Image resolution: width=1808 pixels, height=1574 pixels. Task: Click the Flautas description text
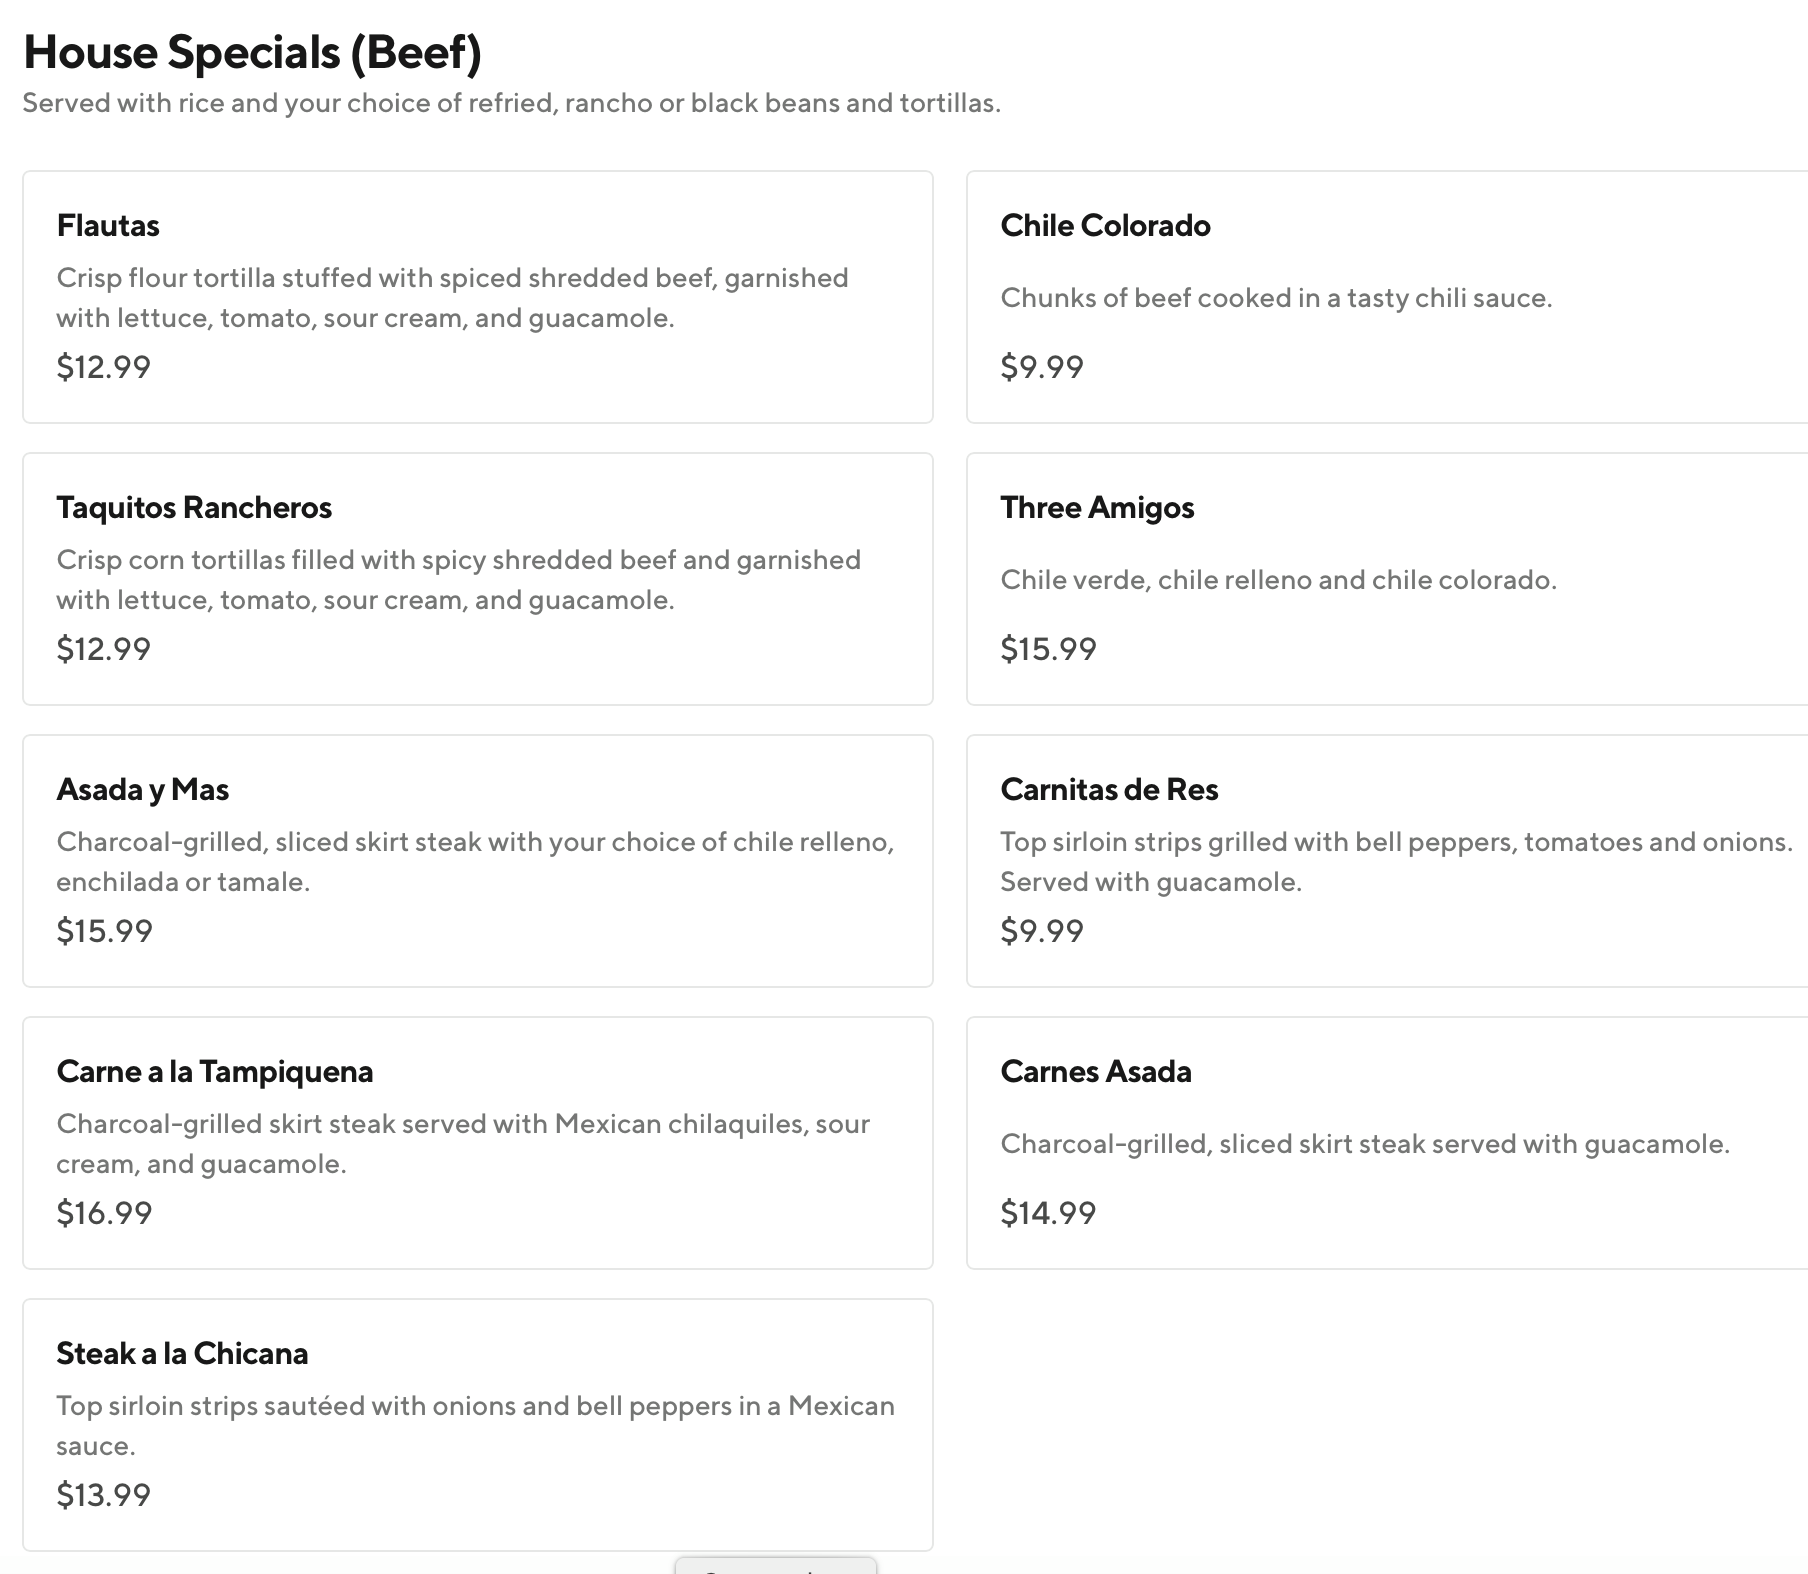[452, 298]
